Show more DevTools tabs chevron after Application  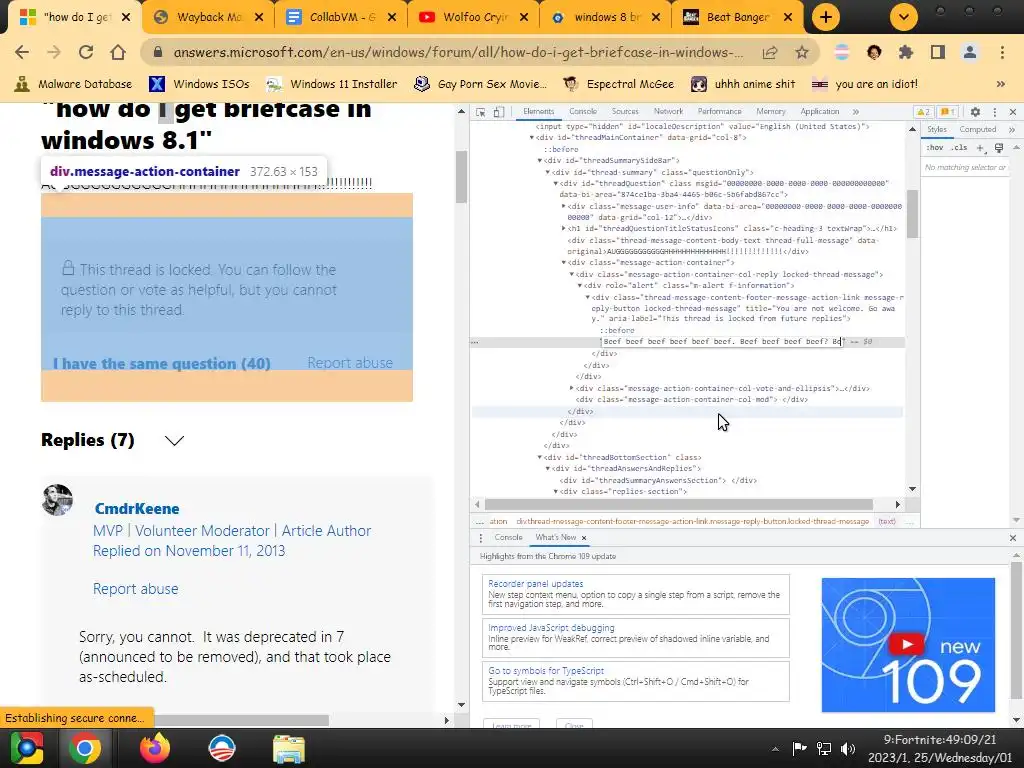(856, 112)
